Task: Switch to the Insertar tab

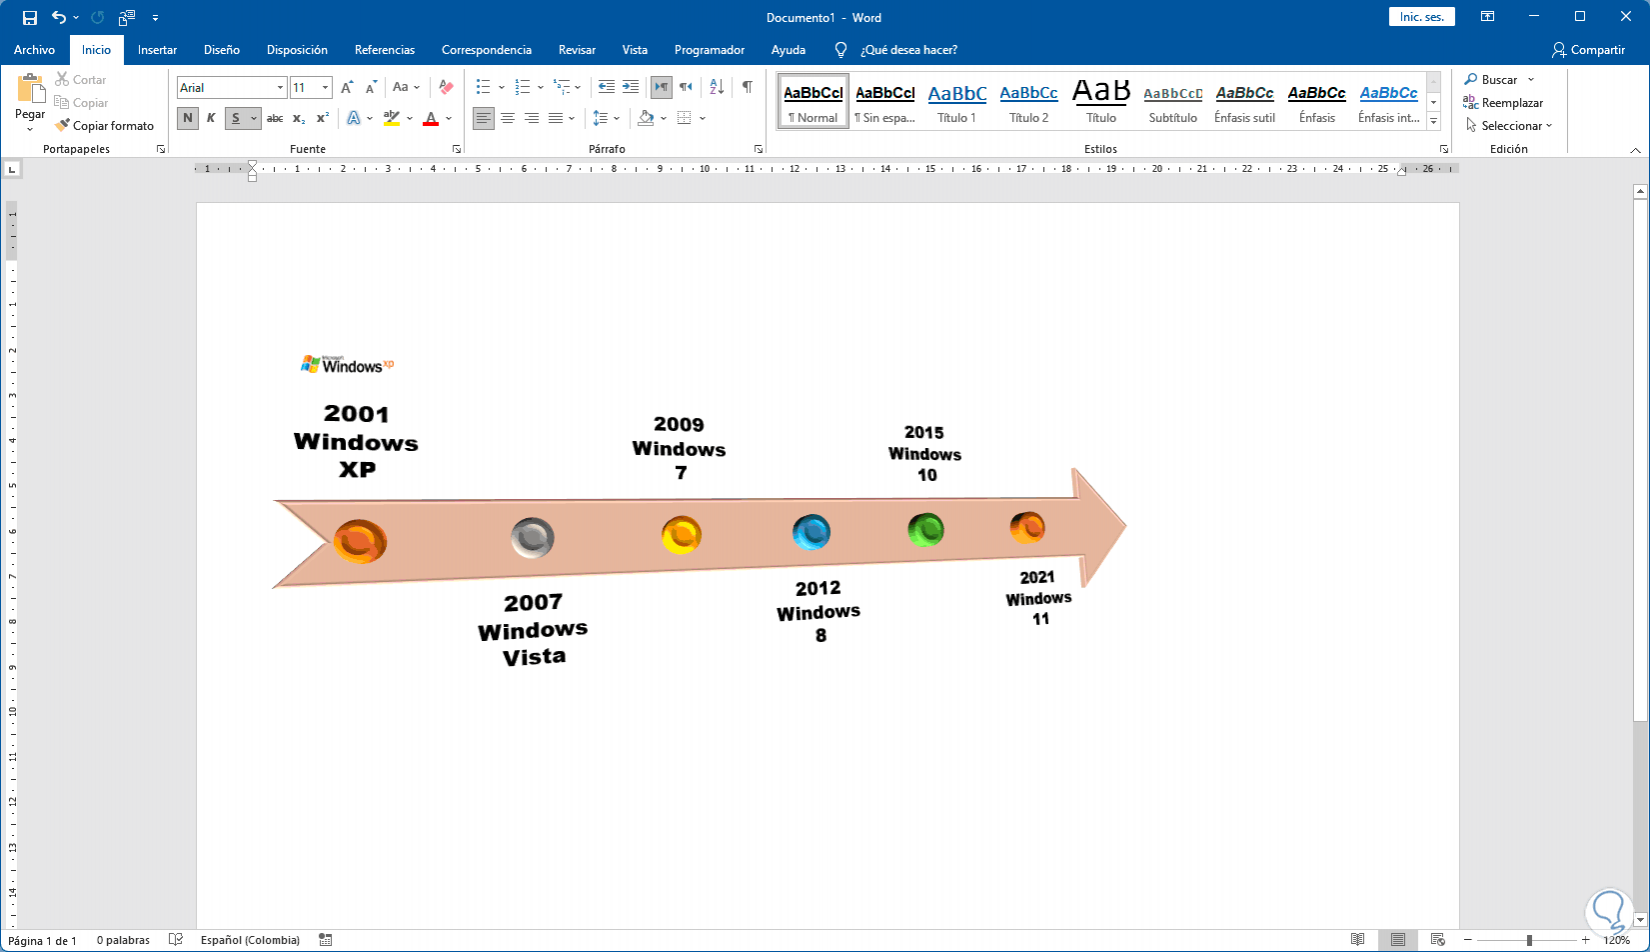Action: pos(157,50)
